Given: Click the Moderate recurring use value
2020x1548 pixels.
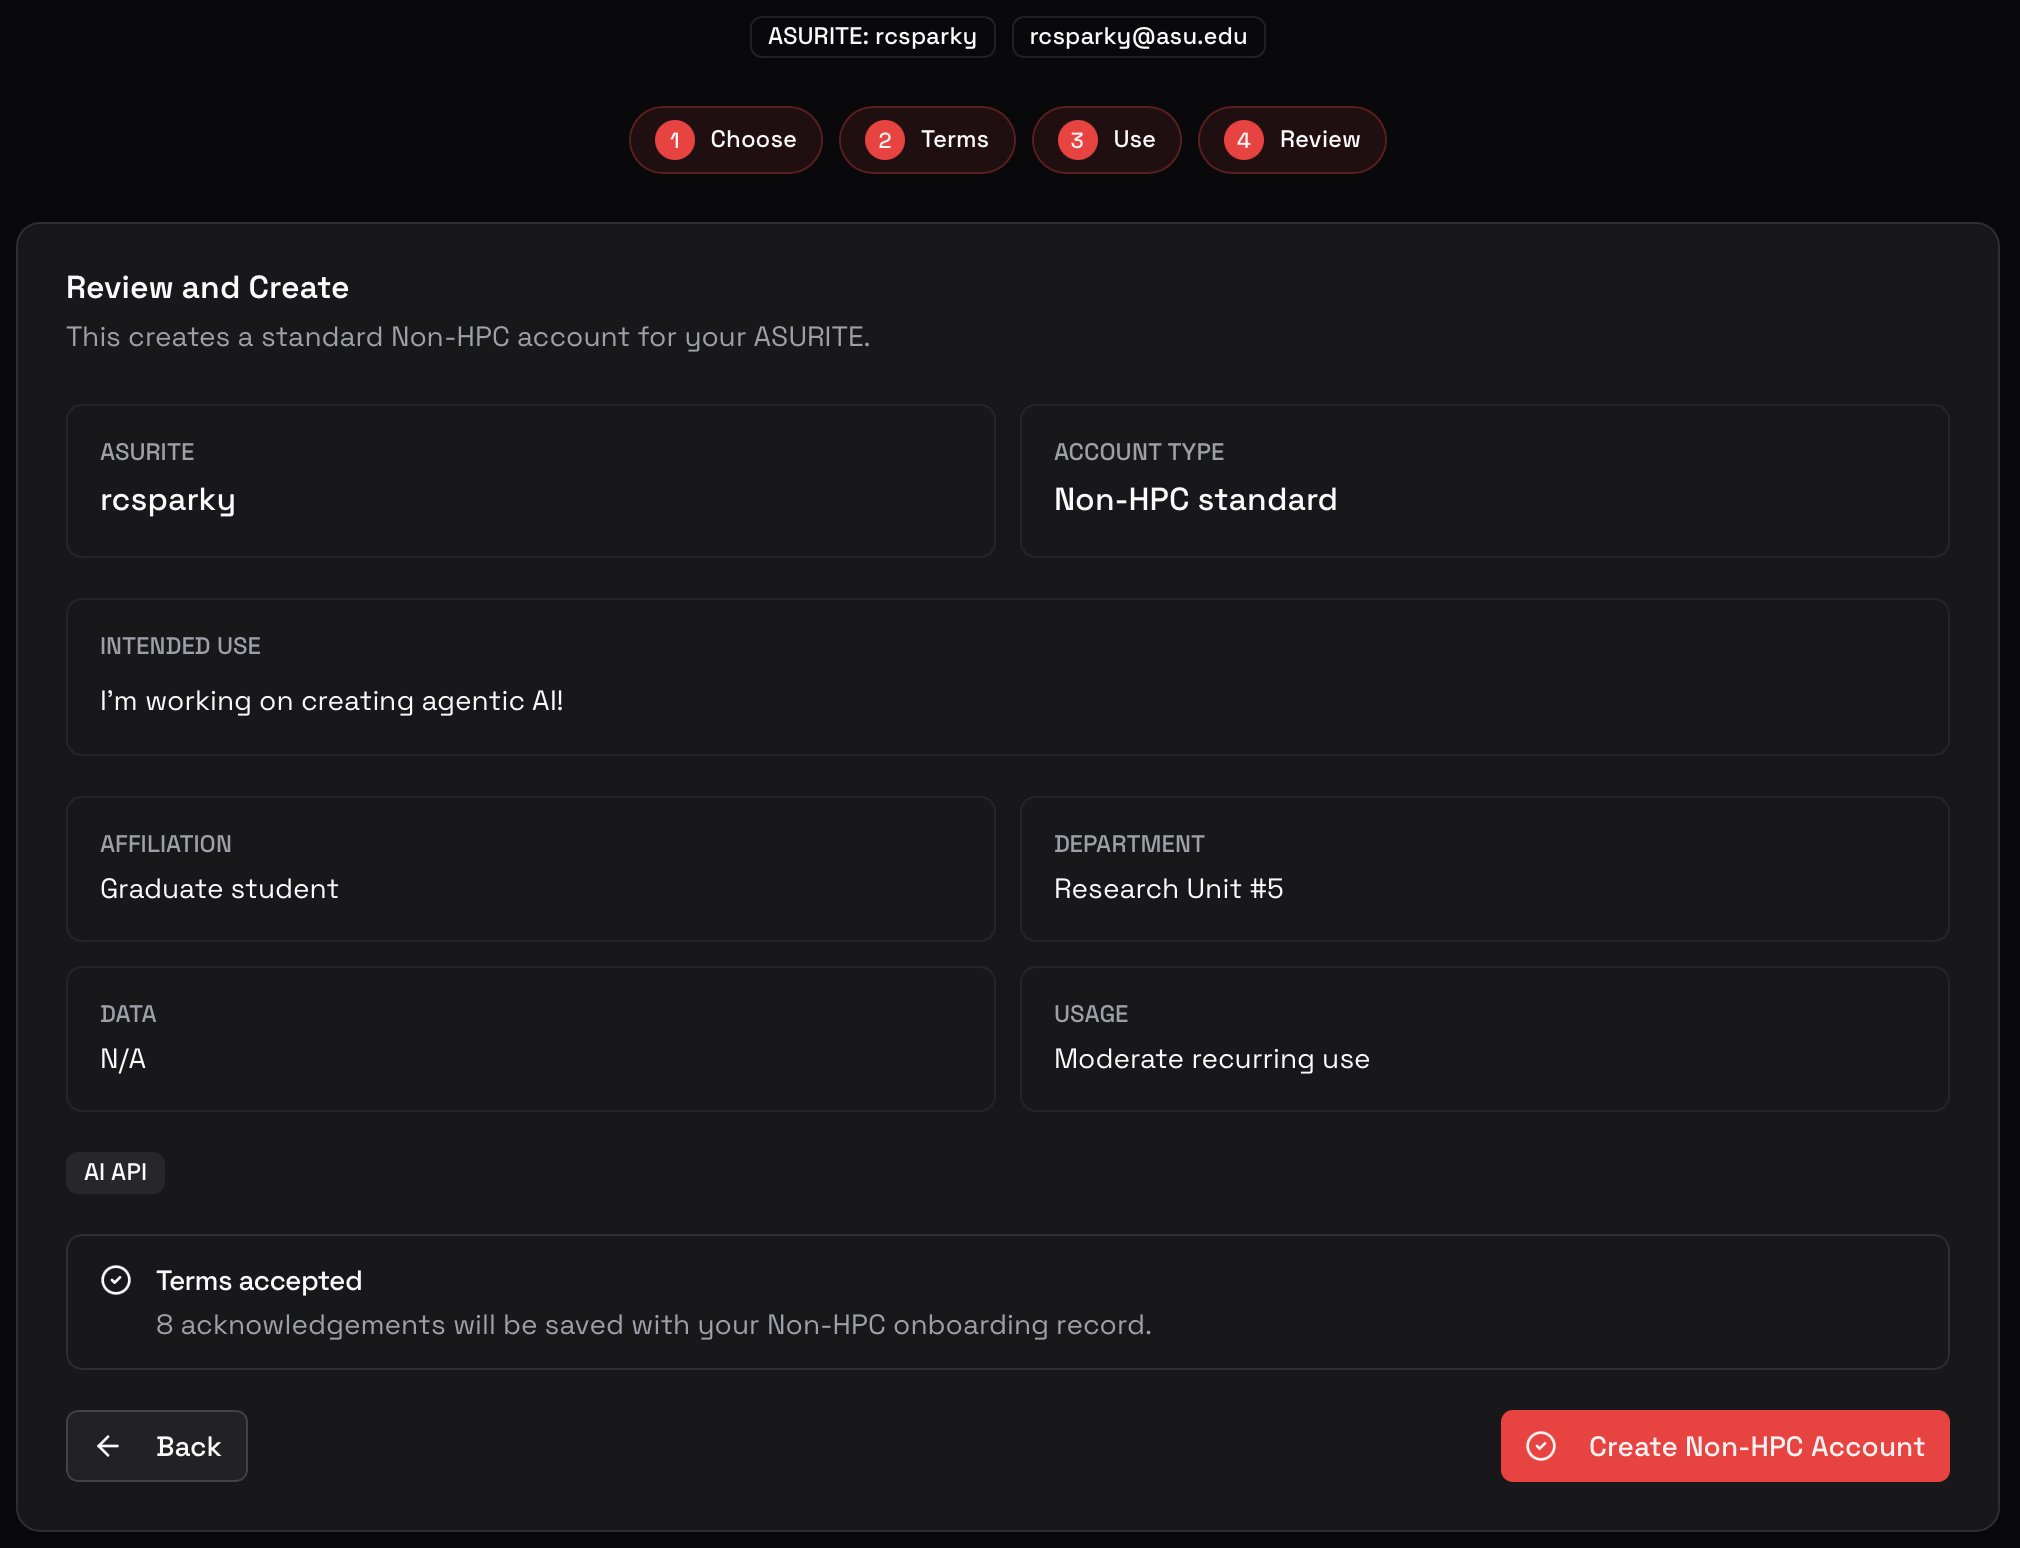Looking at the screenshot, I should pyautogui.click(x=1211, y=1059).
